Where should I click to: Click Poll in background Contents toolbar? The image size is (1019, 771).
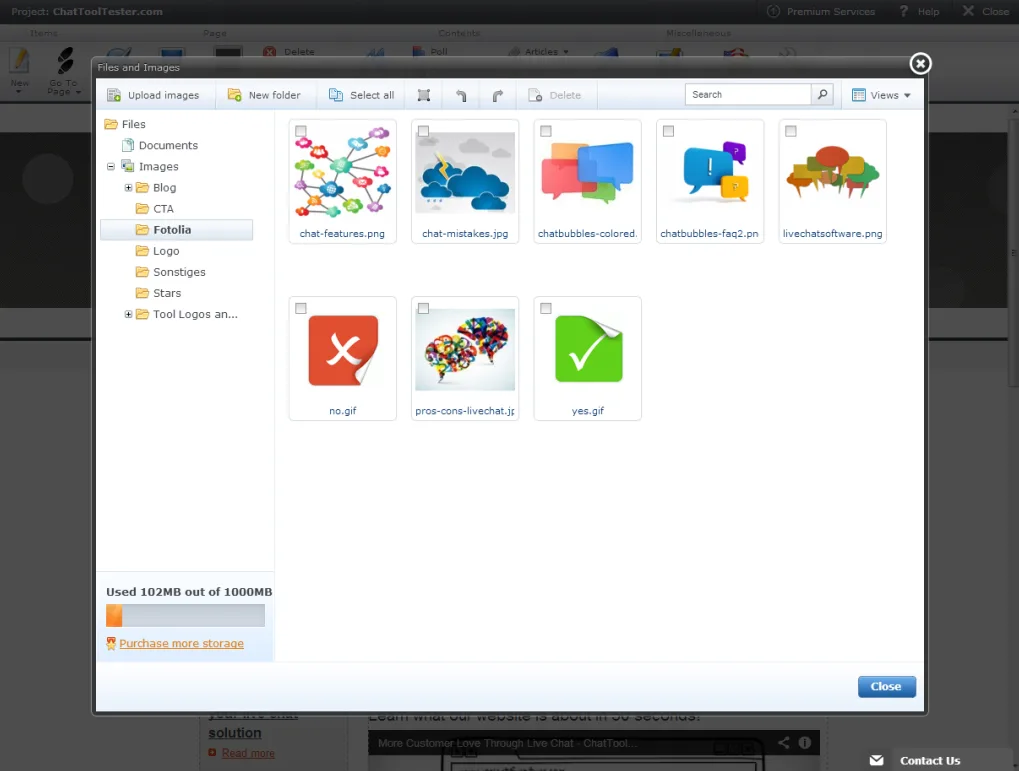pos(430,51)
